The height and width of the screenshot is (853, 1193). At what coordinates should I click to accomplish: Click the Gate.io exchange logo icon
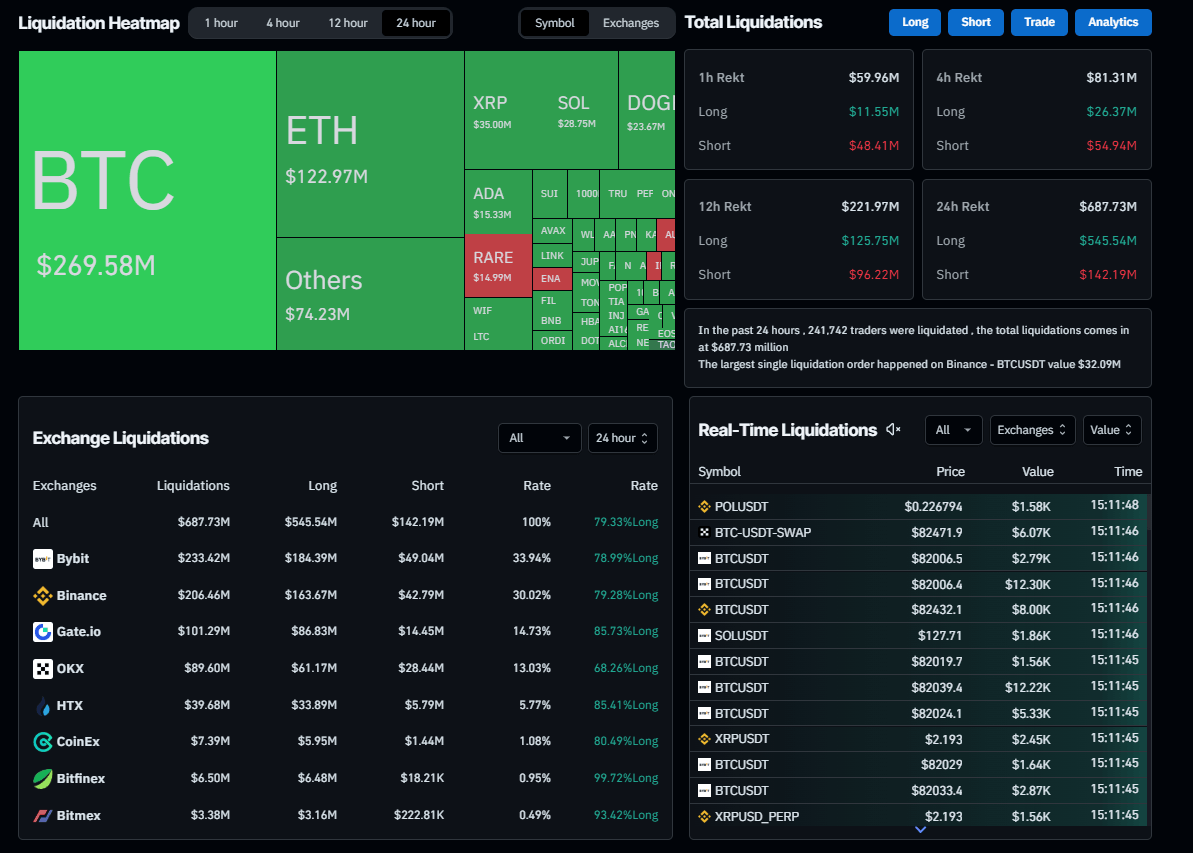(x=43, y=632)
